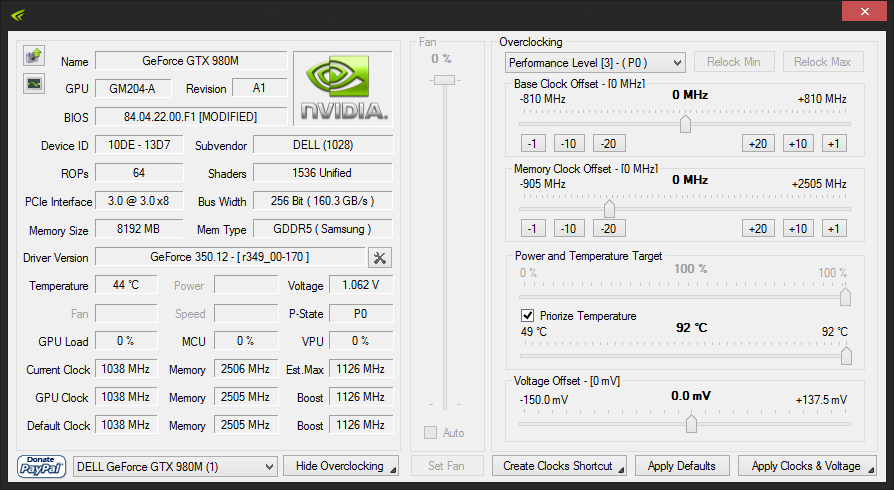Click the power target slider handle
This screenshot has width=894, height=490.
click(845, 297)
